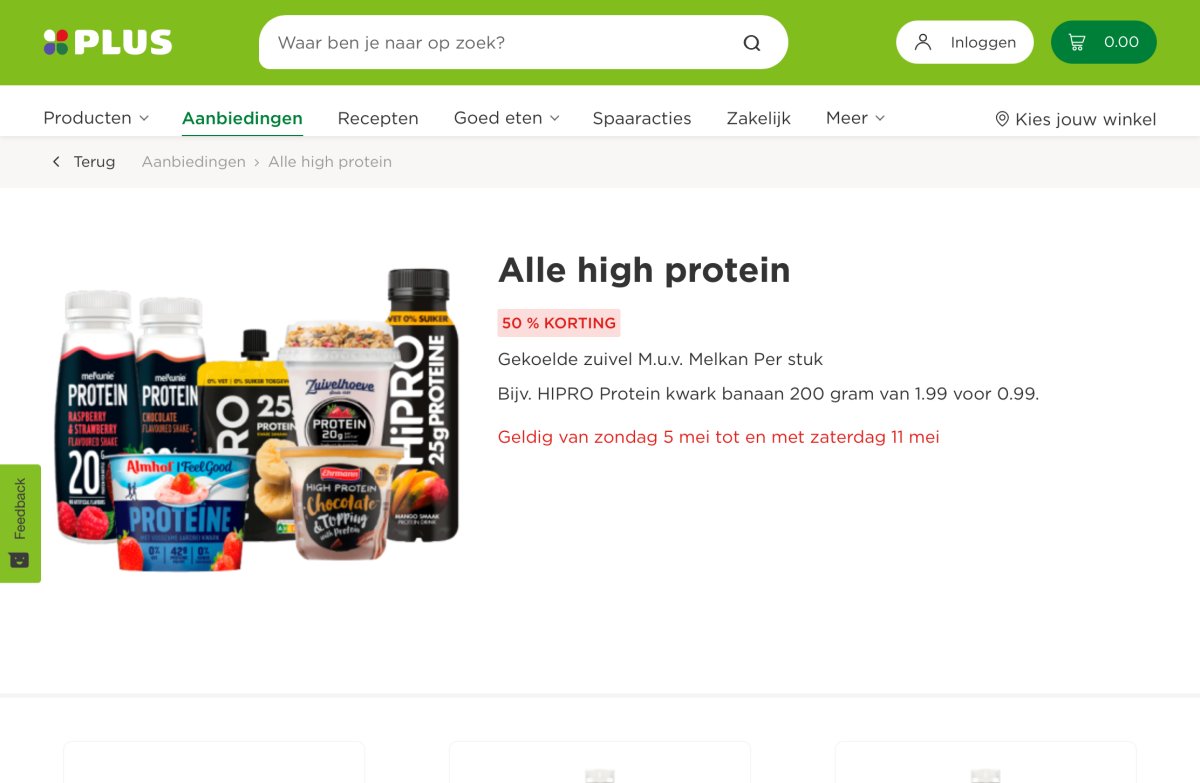The width and height of the screenshot is (1200, 783).
Task: Open the Meer dropdown menu
Action: click(x=855, y=118)
